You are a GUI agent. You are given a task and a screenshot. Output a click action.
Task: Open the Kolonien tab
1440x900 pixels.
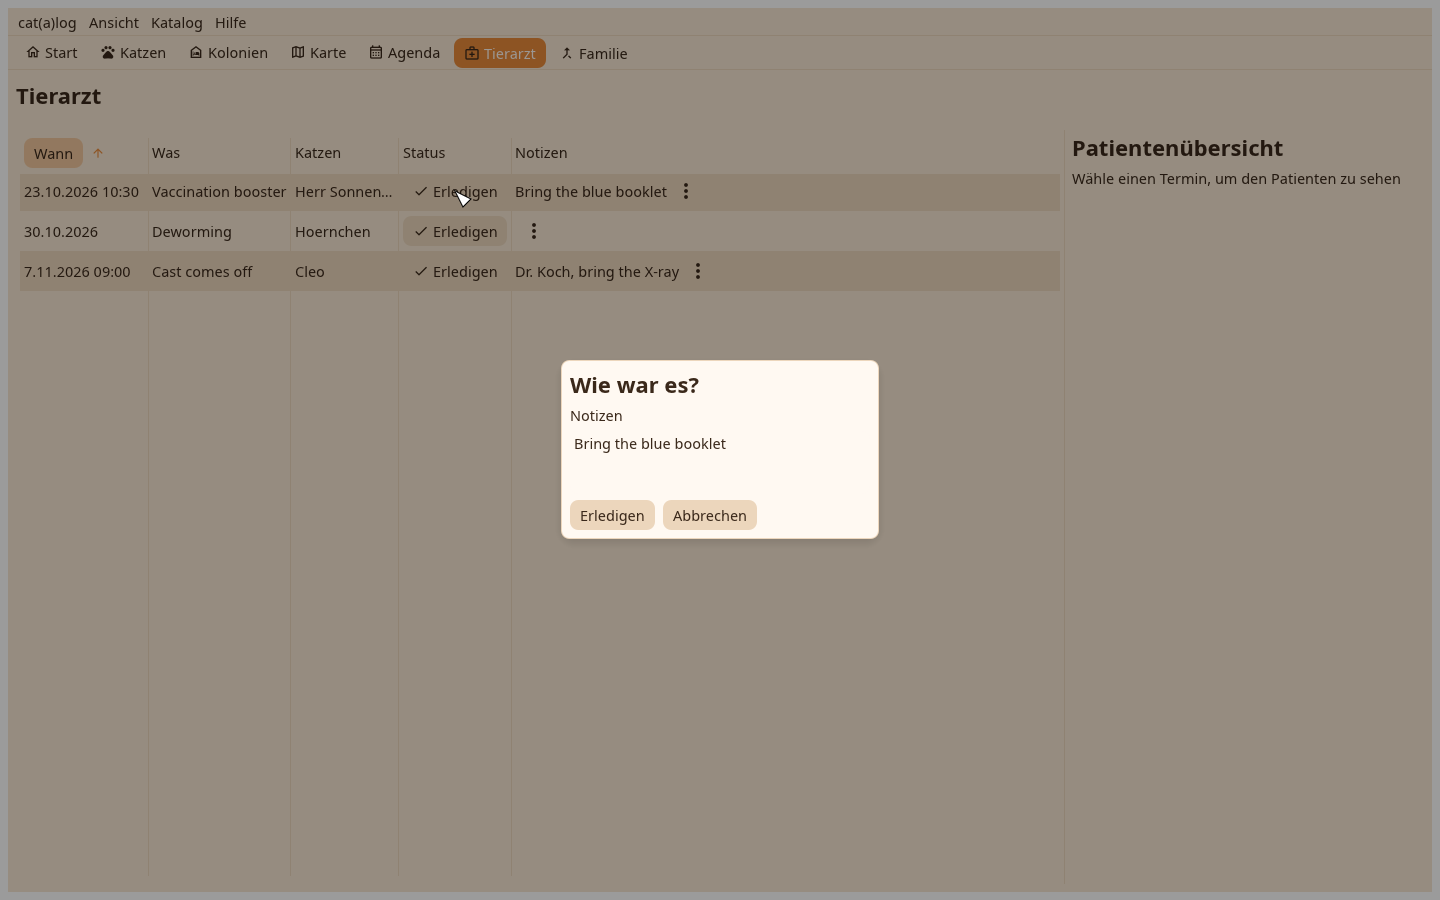click(229, 53)
